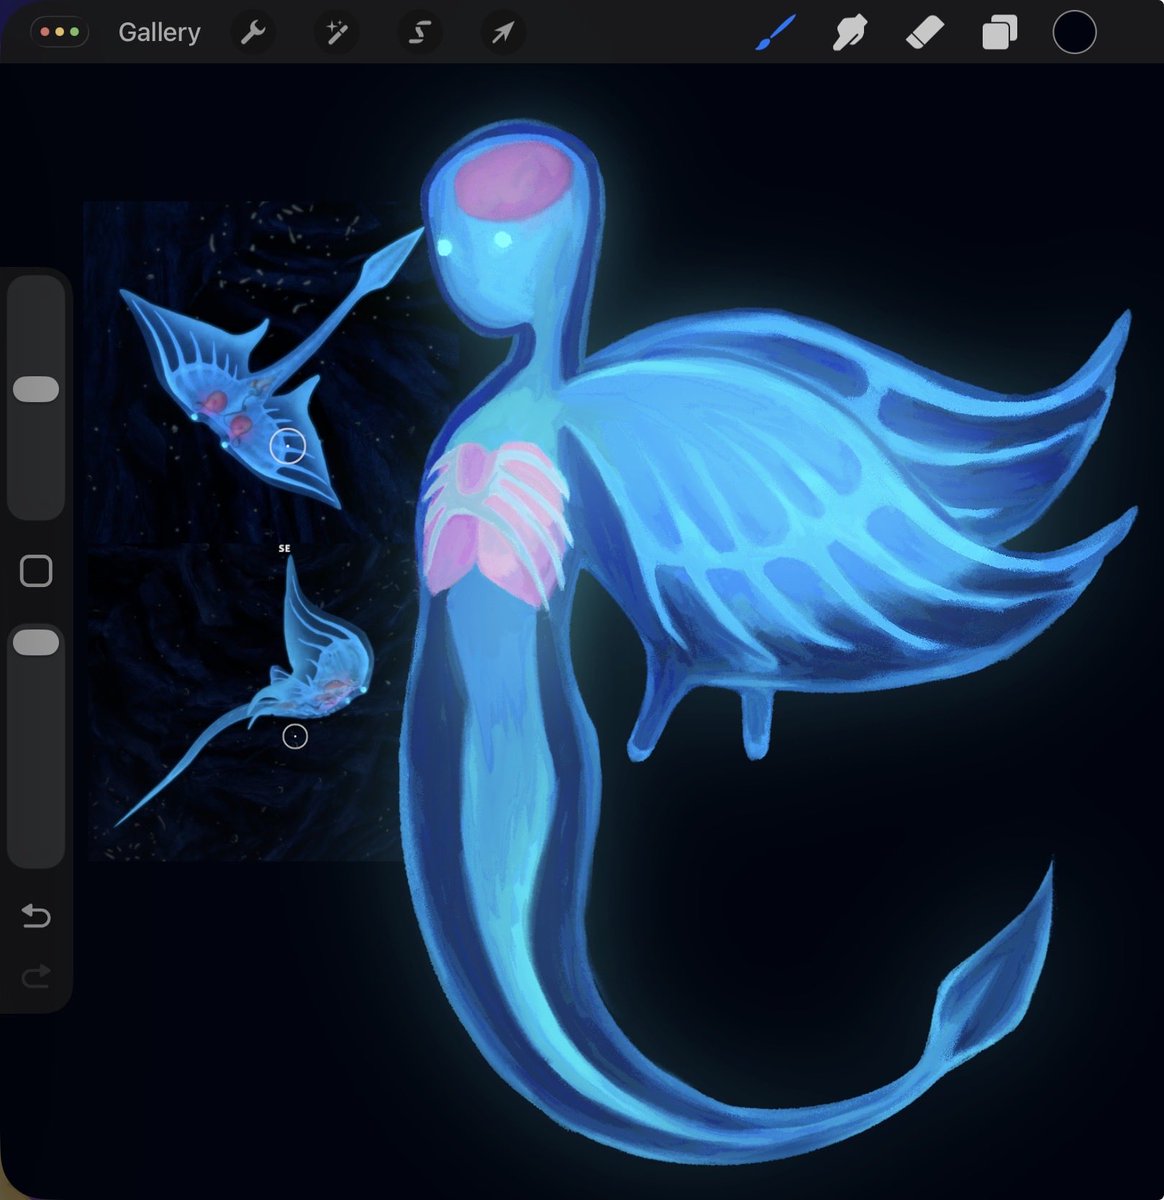
Task: Activate the Transform arrow tool
Action: [x=502, y=33]
